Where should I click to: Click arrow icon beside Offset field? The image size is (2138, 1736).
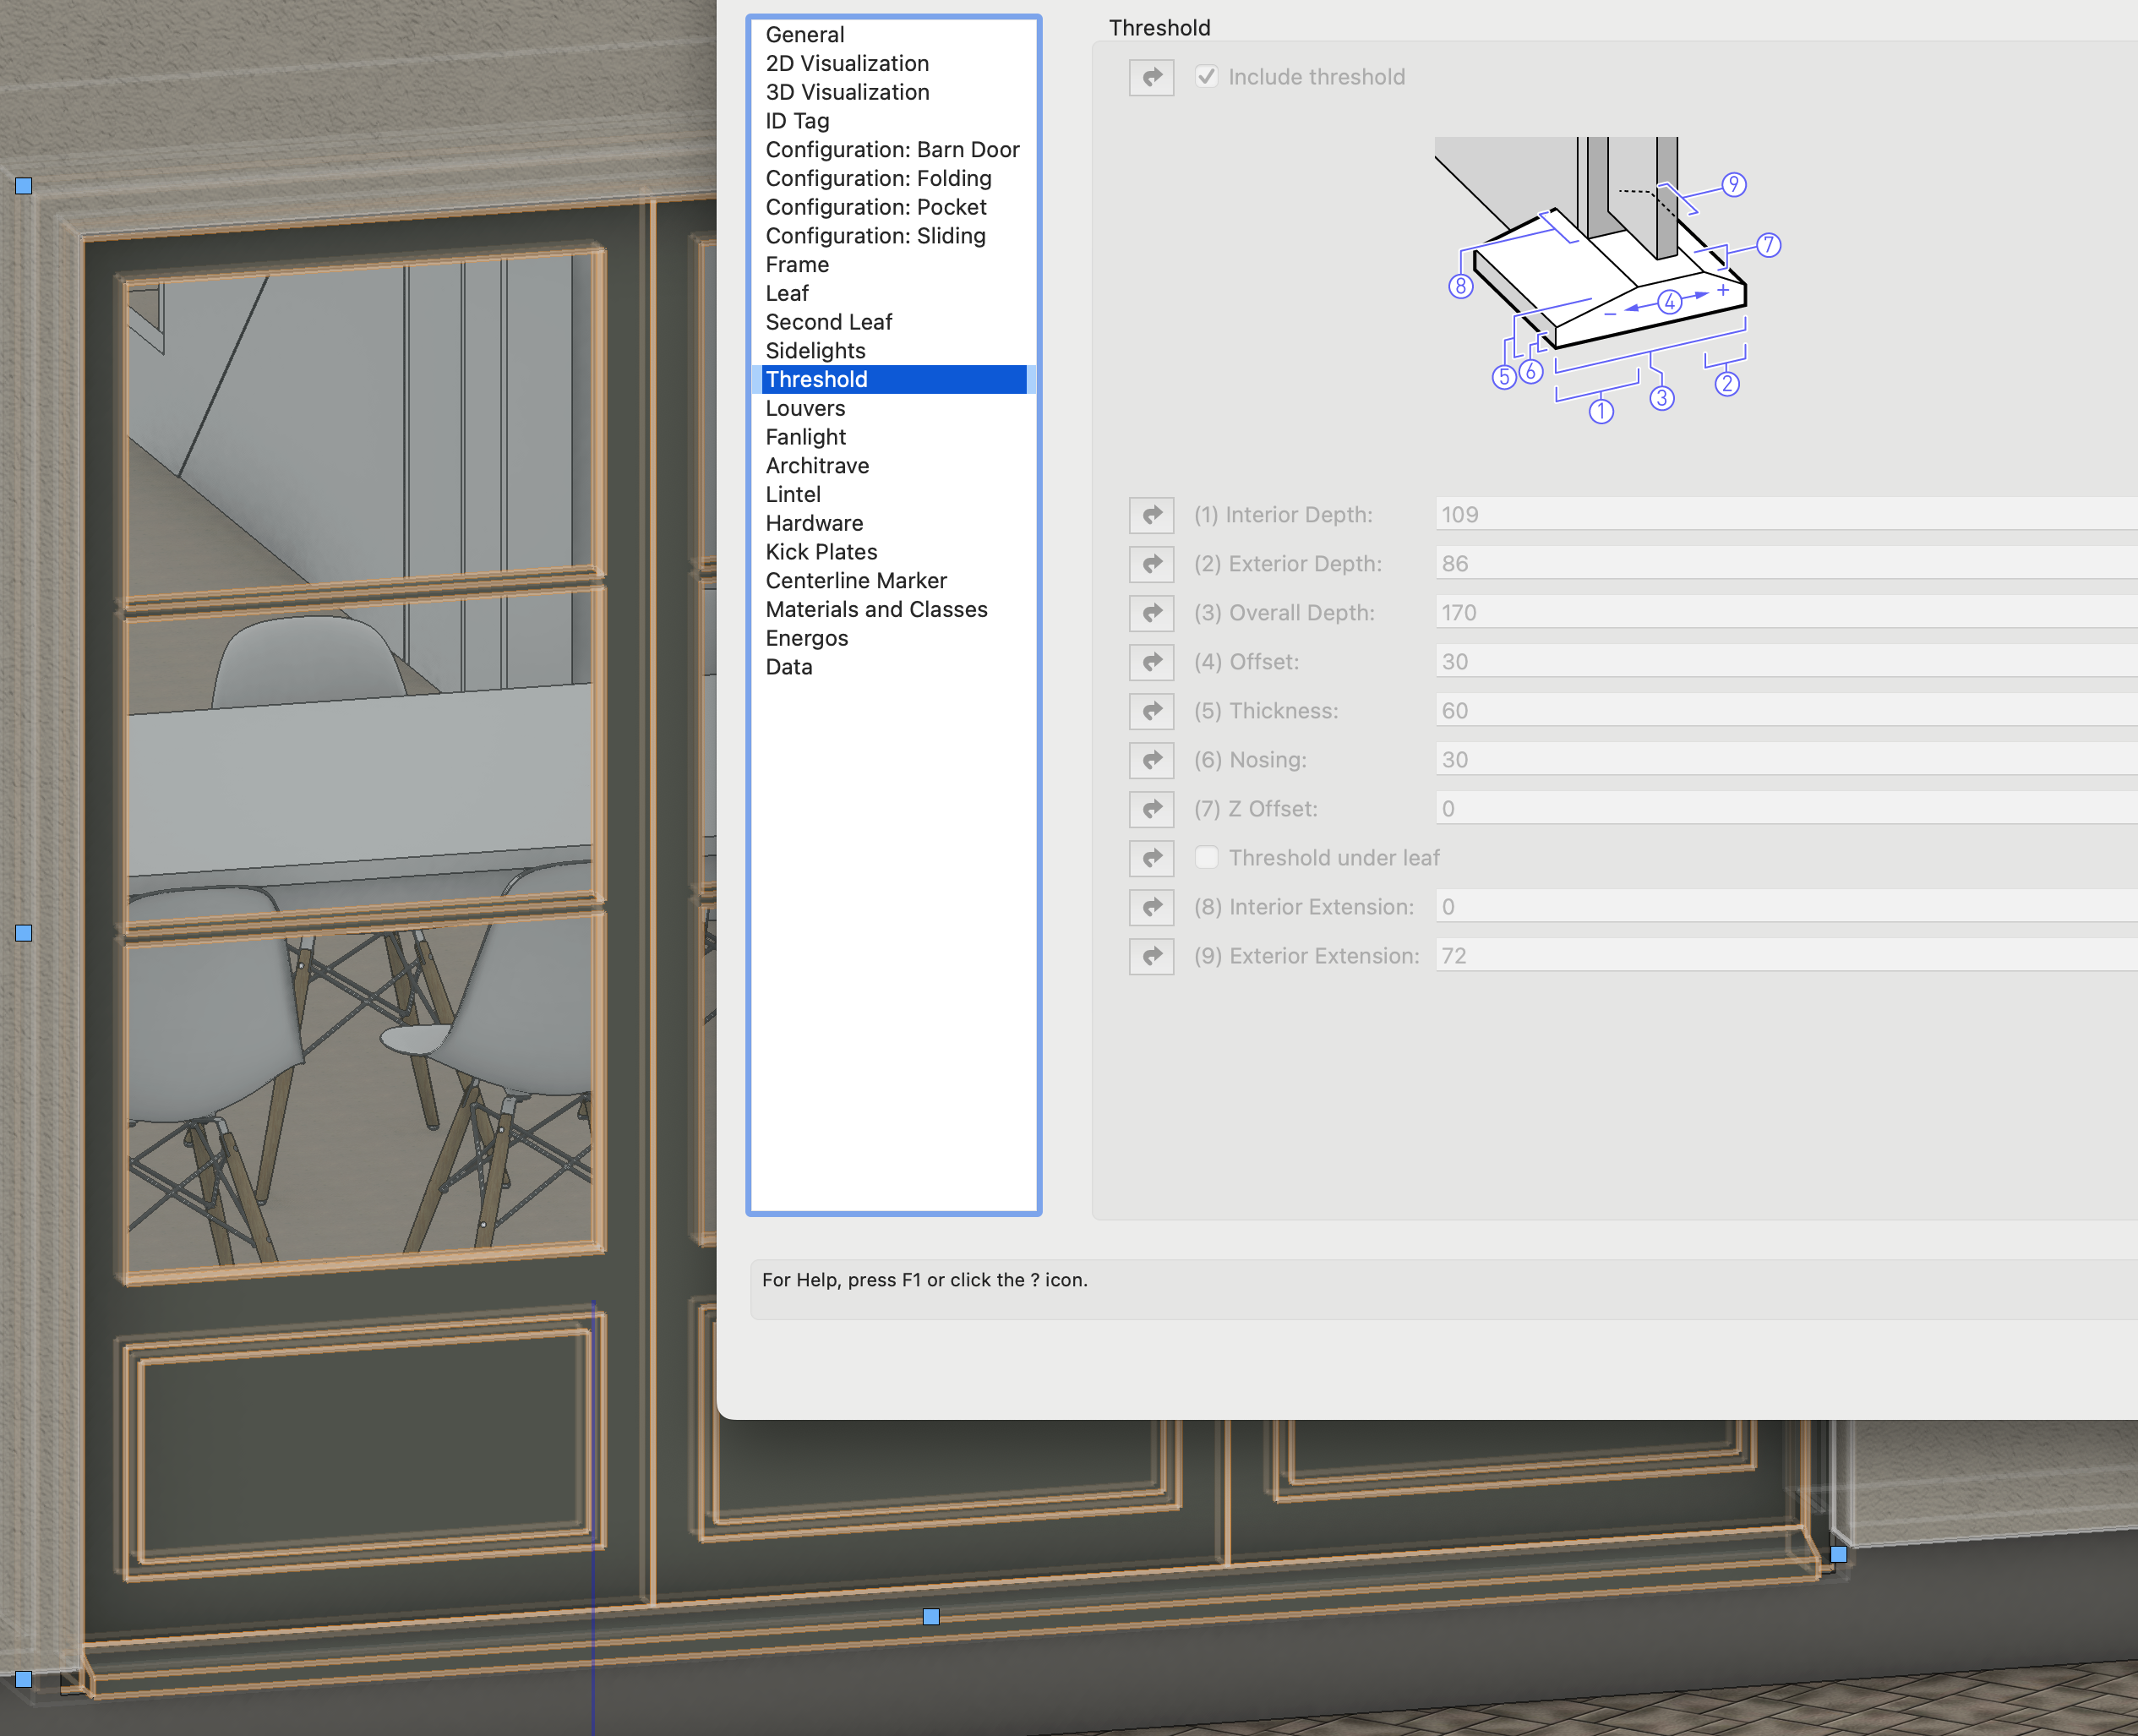pyautogui.click(x=1151, y=662)
